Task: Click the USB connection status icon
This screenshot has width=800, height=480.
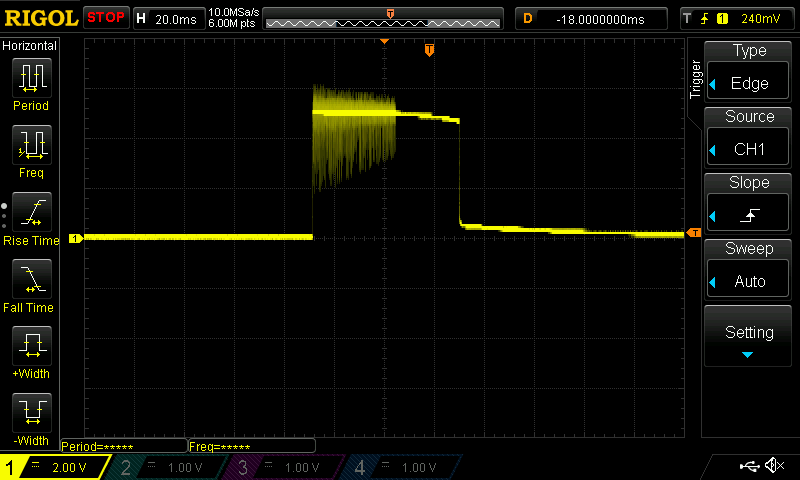Action: tap(749, 465)
